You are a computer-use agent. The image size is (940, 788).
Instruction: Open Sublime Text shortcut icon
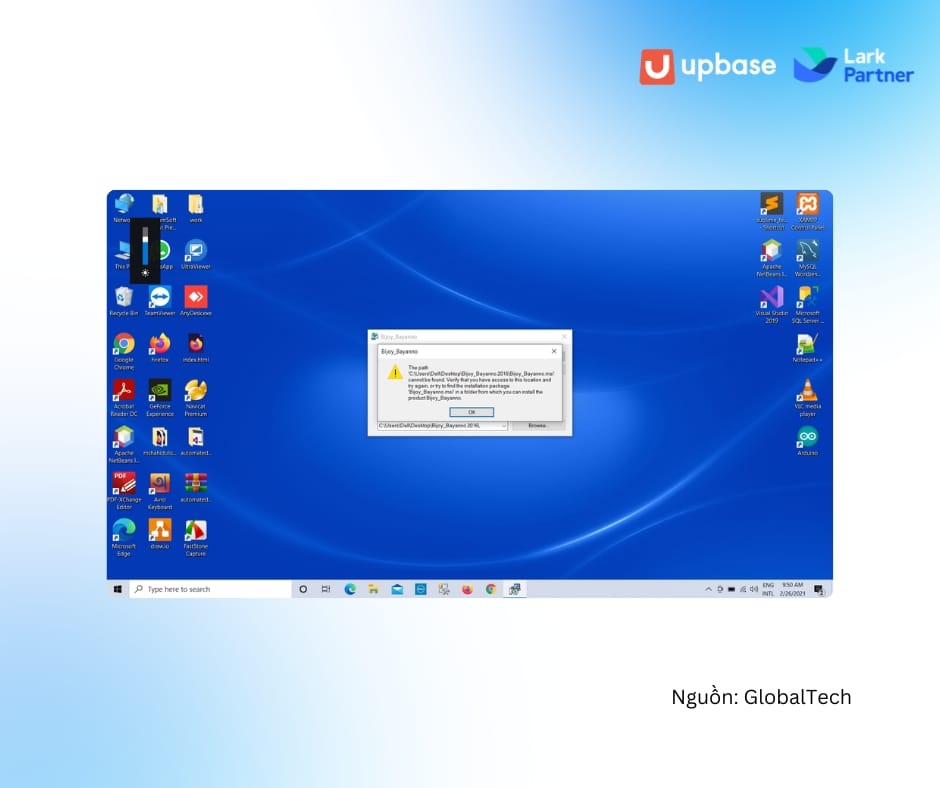(772, 211)
